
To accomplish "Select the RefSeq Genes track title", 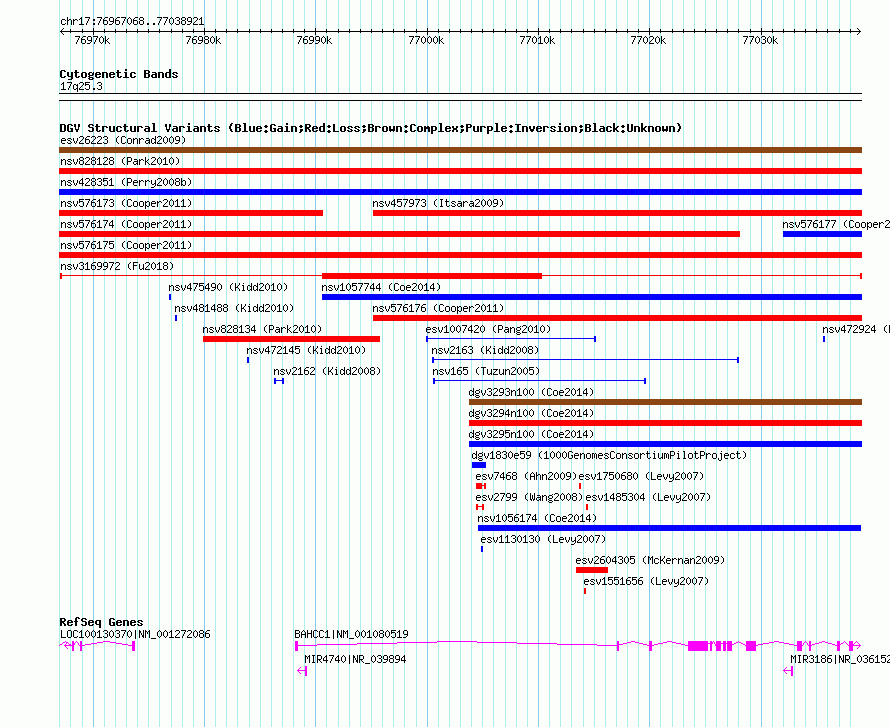I will [x=101, y=622].
